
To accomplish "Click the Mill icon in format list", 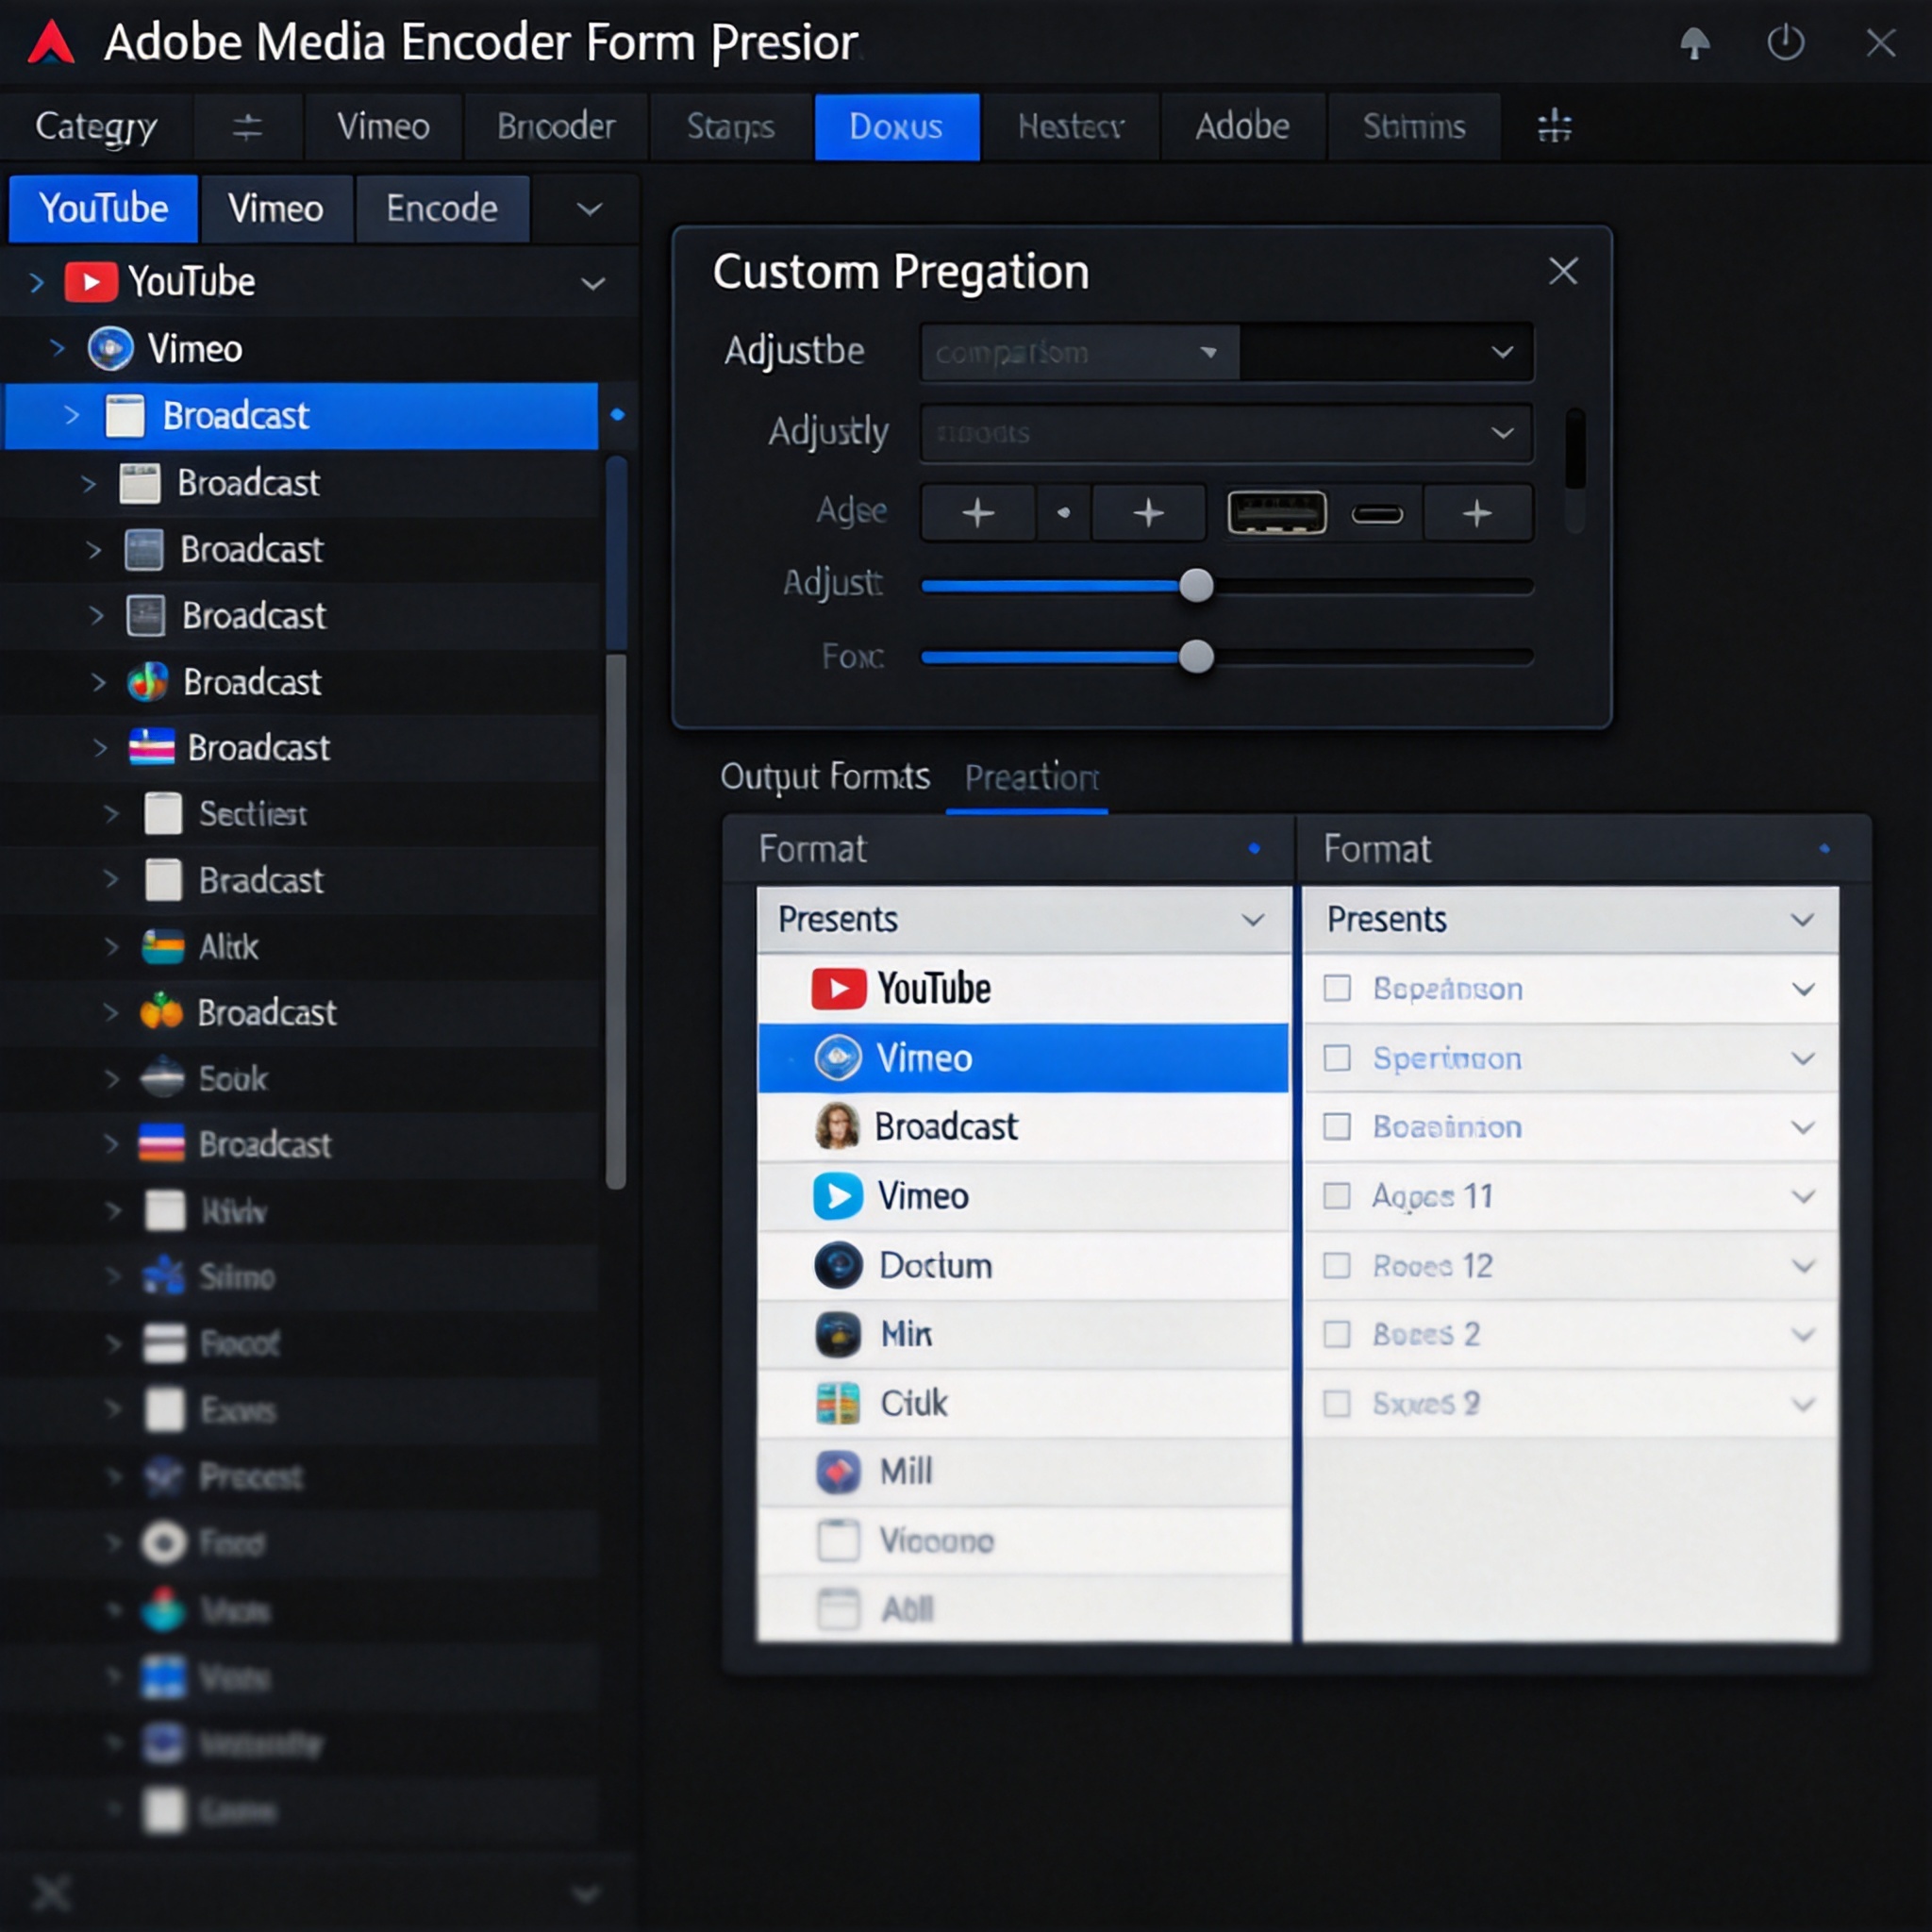I will point(838,1472).
